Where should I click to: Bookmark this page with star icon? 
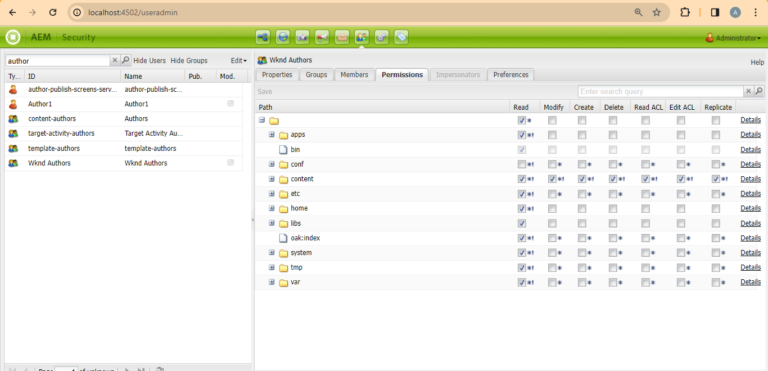tap(657, 13)
